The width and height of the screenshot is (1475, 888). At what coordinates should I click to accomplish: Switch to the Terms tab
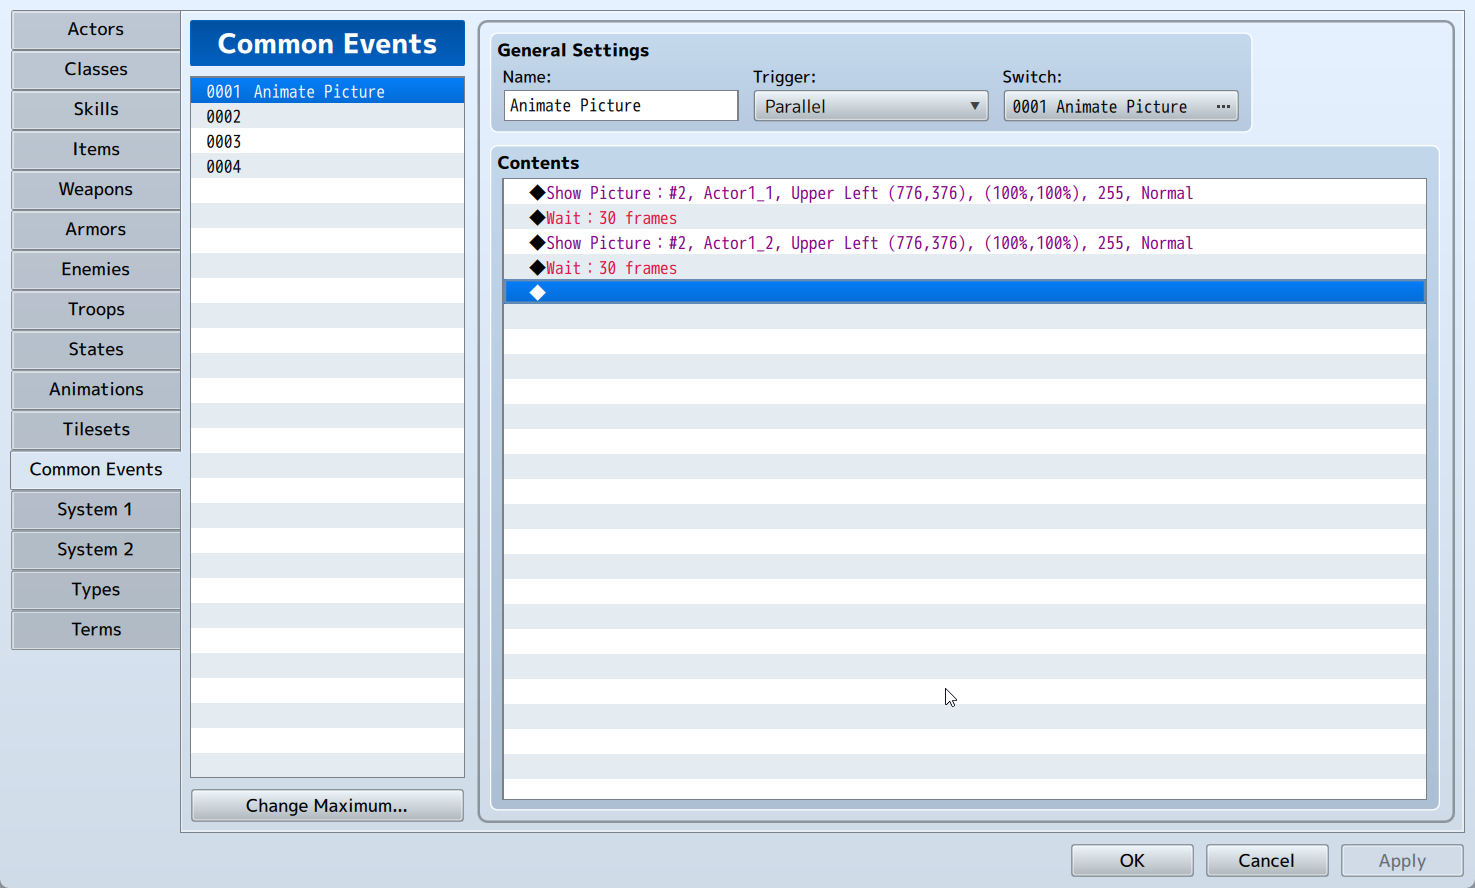96,629
